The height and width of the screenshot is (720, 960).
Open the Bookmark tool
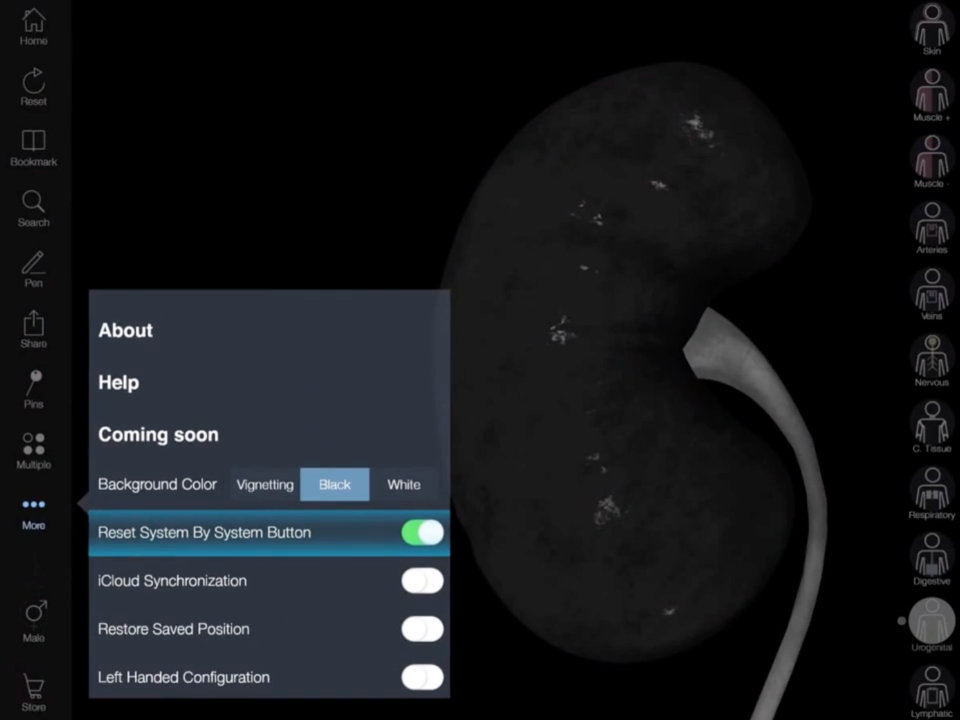tap(33, 146)
